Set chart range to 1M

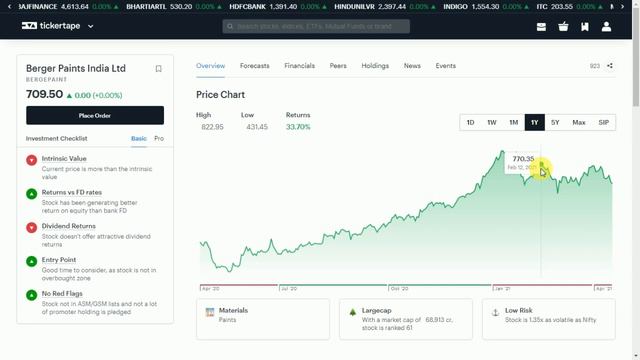coord(513,122)
